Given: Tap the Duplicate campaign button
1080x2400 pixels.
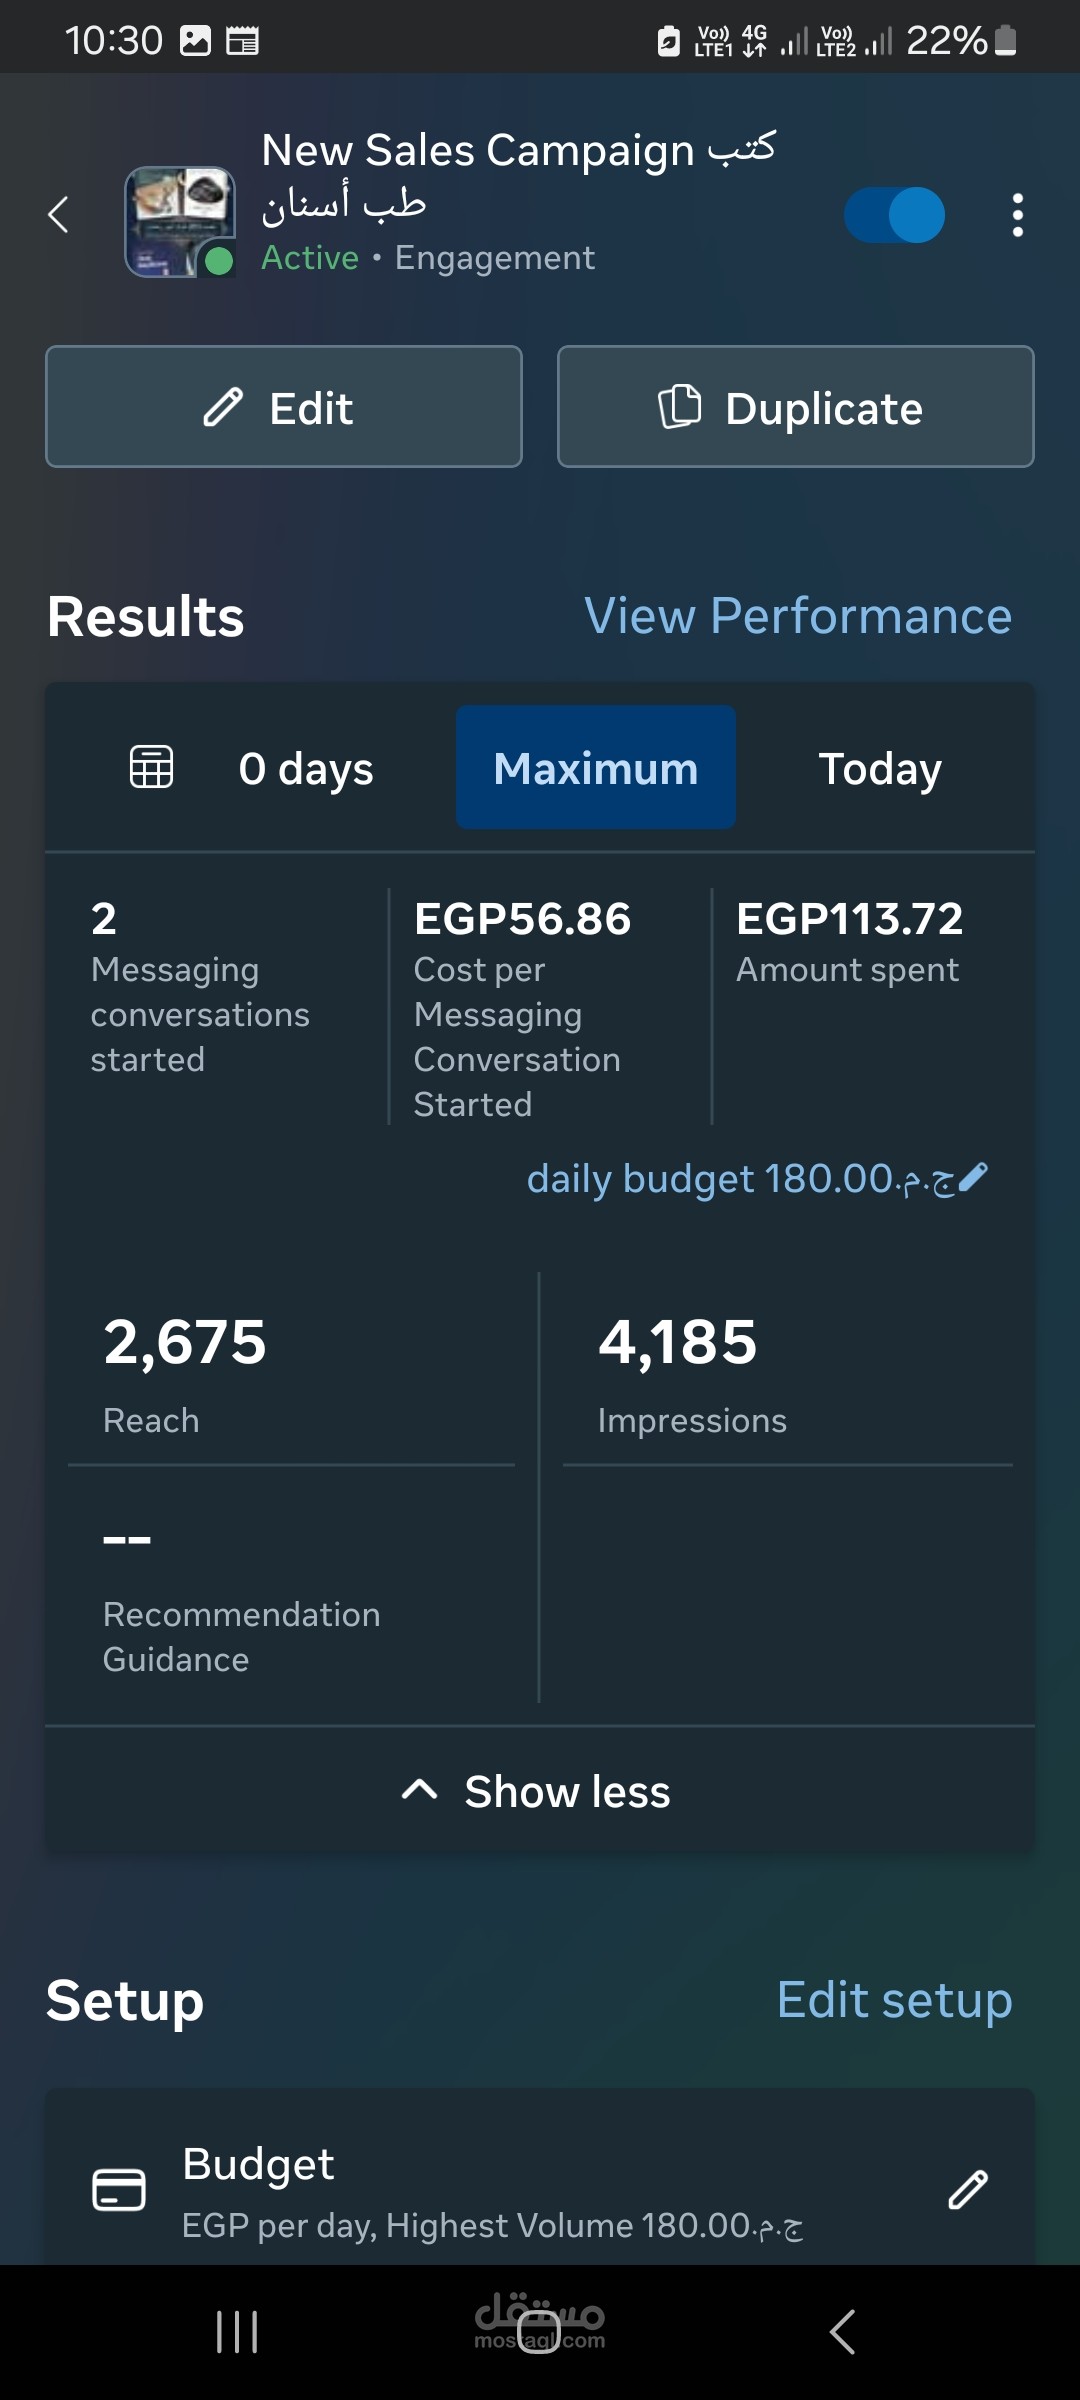Looking at the screenshot, I should 795,407.
